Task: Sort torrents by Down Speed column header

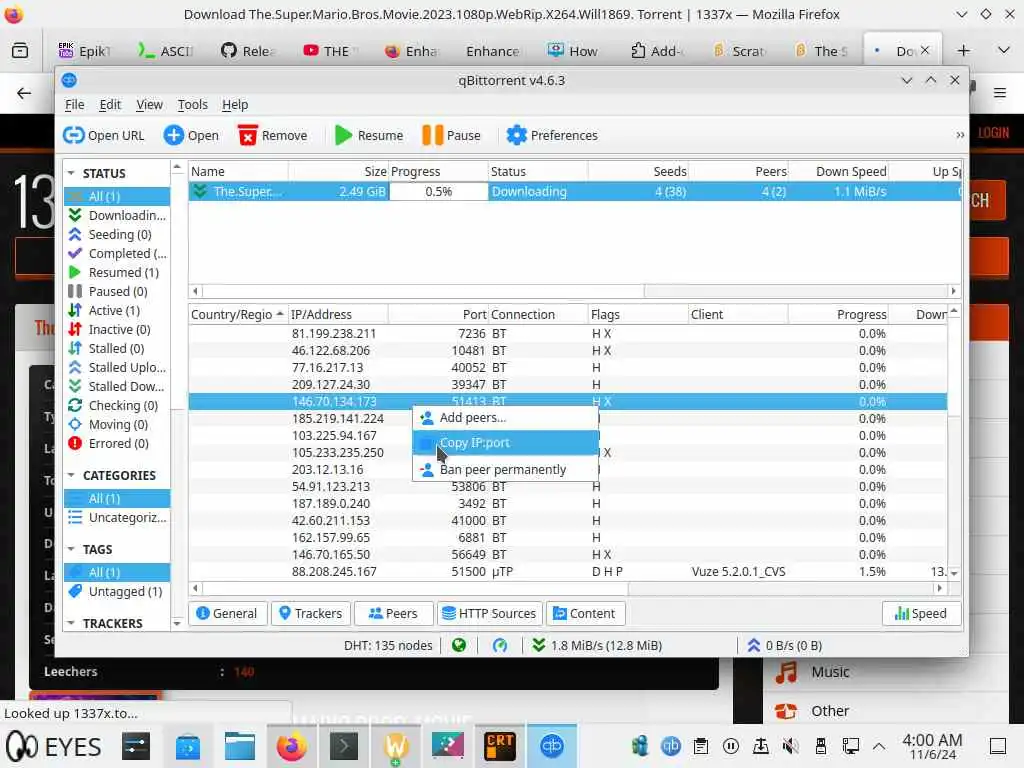Action: [x=838, y=172]
